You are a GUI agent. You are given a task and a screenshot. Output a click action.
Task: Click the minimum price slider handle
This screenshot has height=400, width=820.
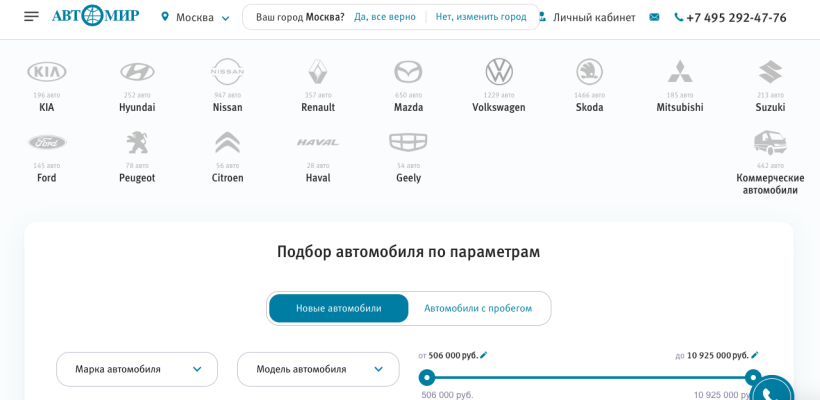pyautogui.click(x=427, y=378)
